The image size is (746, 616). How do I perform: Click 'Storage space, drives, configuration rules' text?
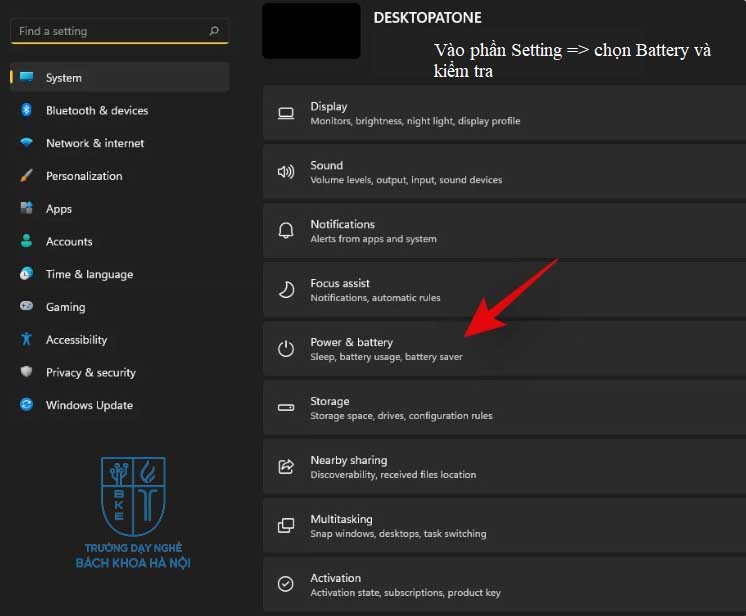(401, 416)
